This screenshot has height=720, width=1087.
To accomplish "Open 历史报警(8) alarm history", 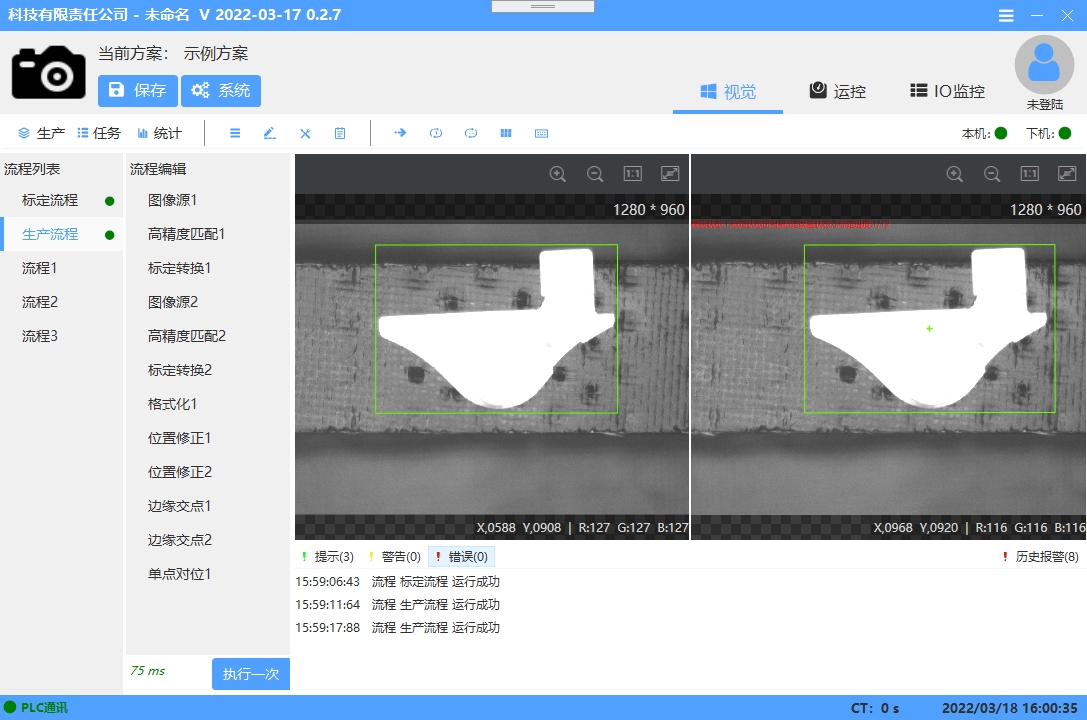I will pos(1040,556).
